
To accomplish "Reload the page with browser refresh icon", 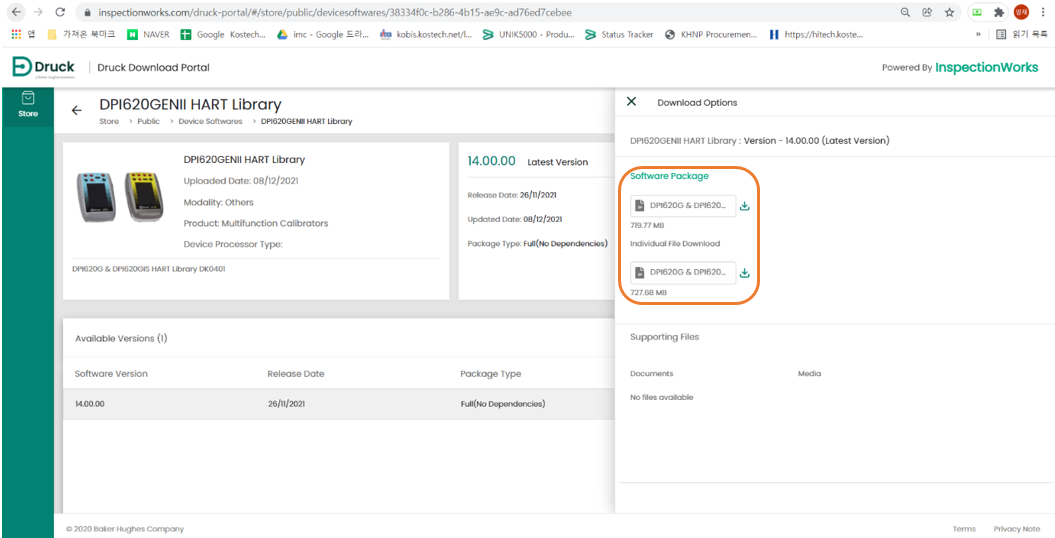I will (60, 12).
